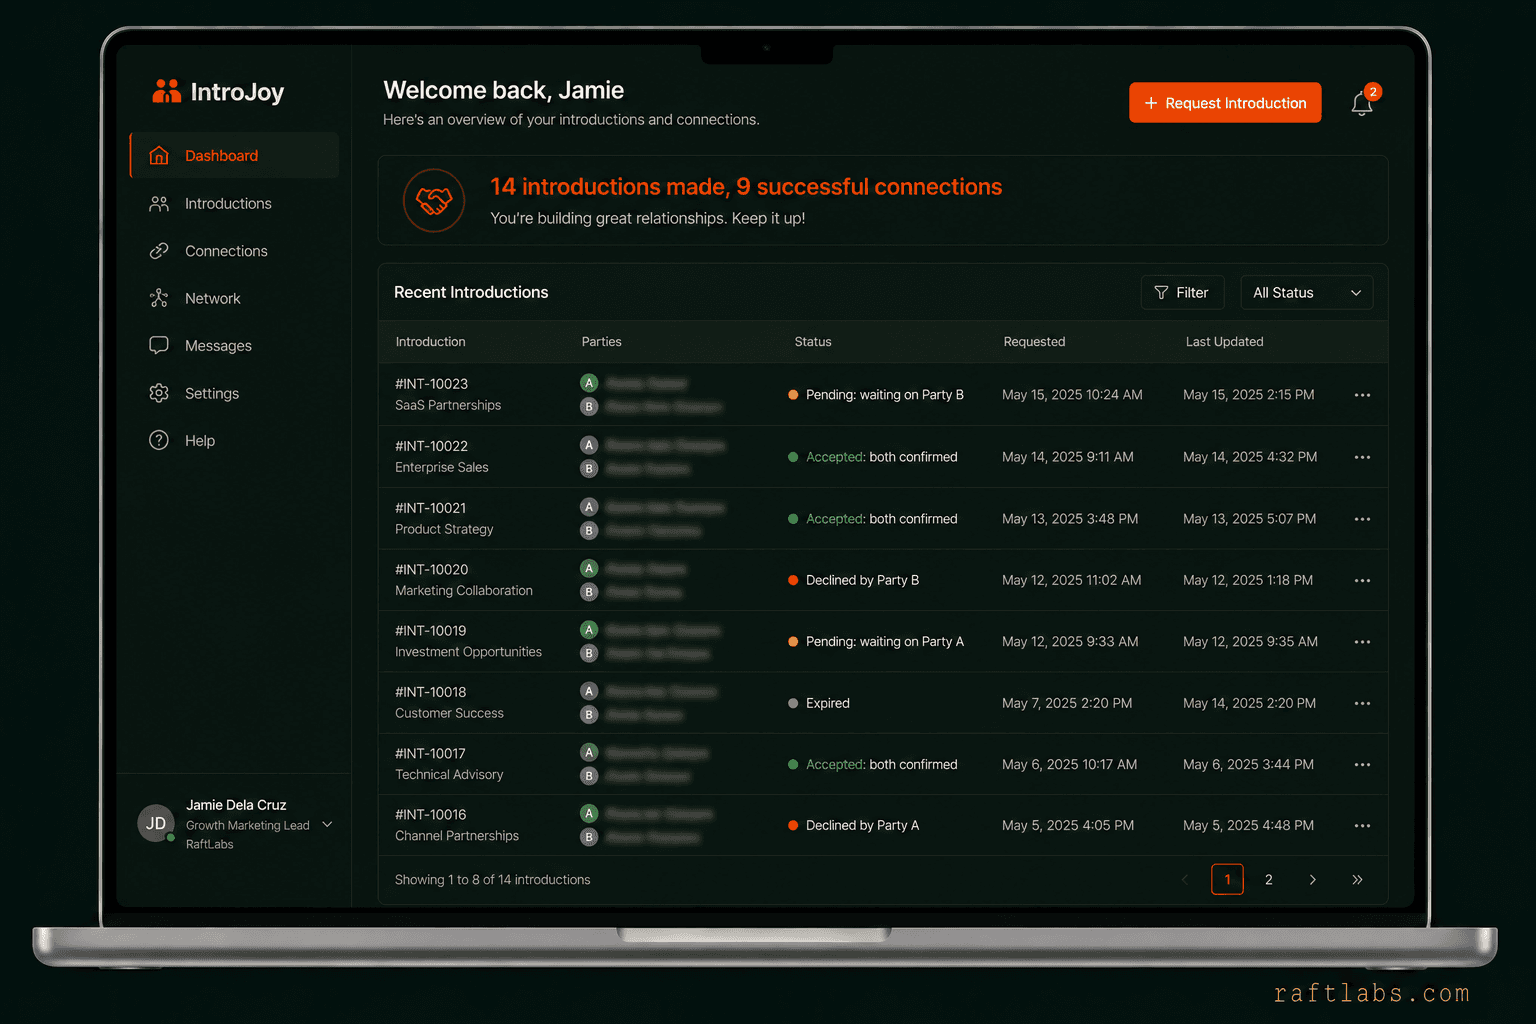Open more options for #INT-10022
Image resolution: width=1536 pixels, height=1024 pixels.
click(1362, 457)
